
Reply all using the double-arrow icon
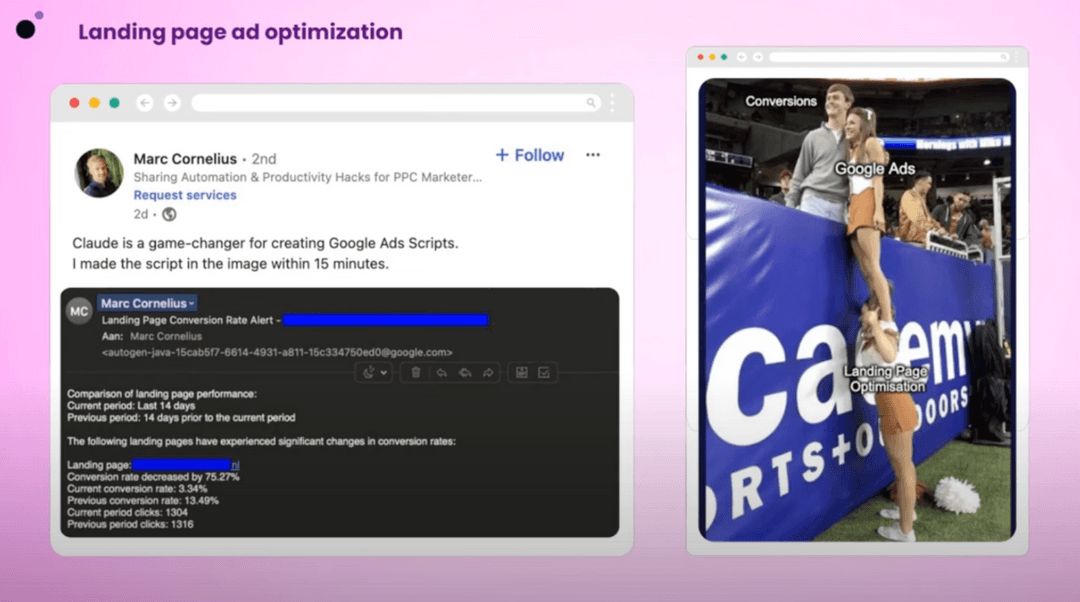465,373
